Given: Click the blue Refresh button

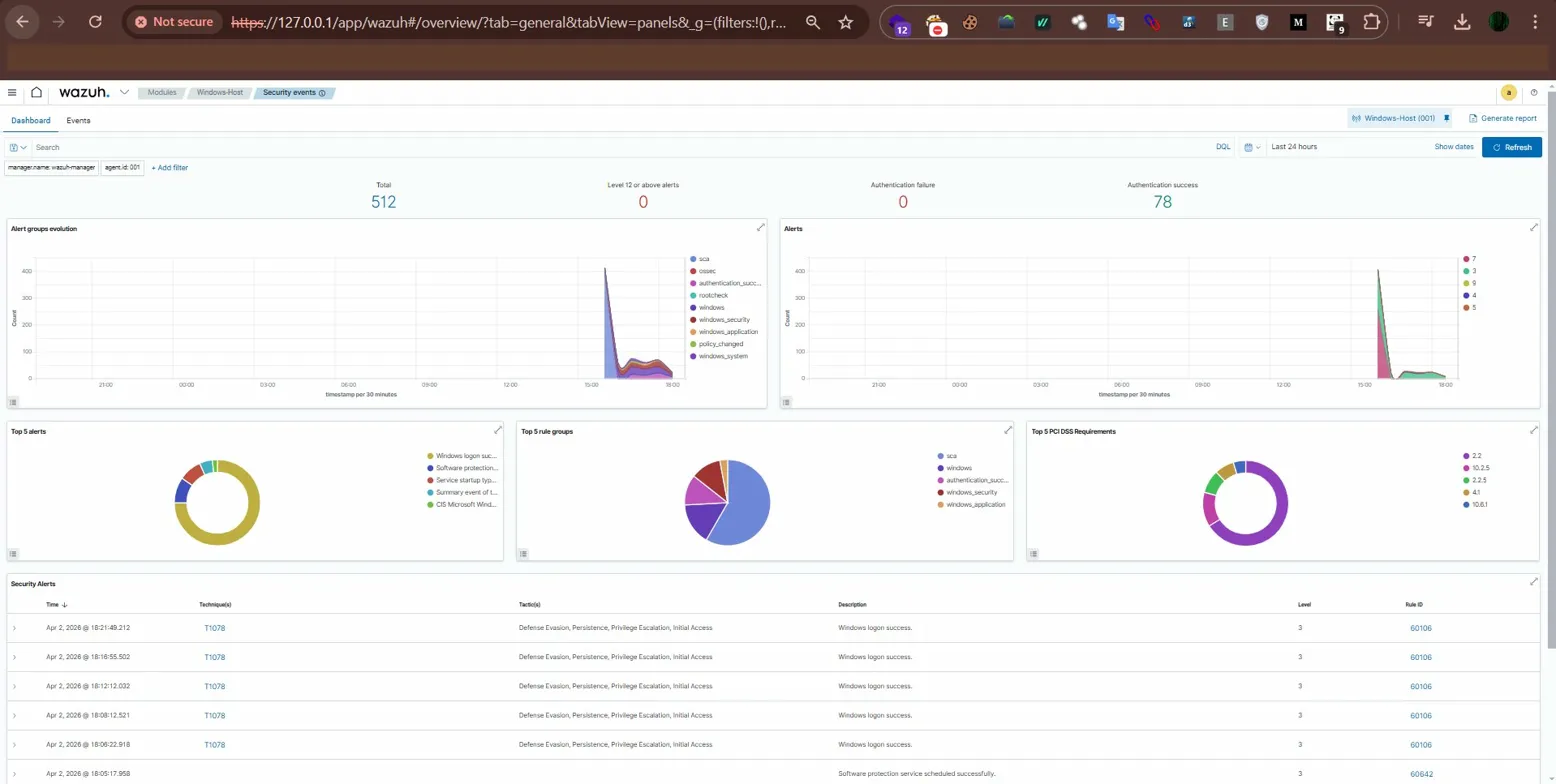Looking at the screenshot, I should pos(1511,147).
